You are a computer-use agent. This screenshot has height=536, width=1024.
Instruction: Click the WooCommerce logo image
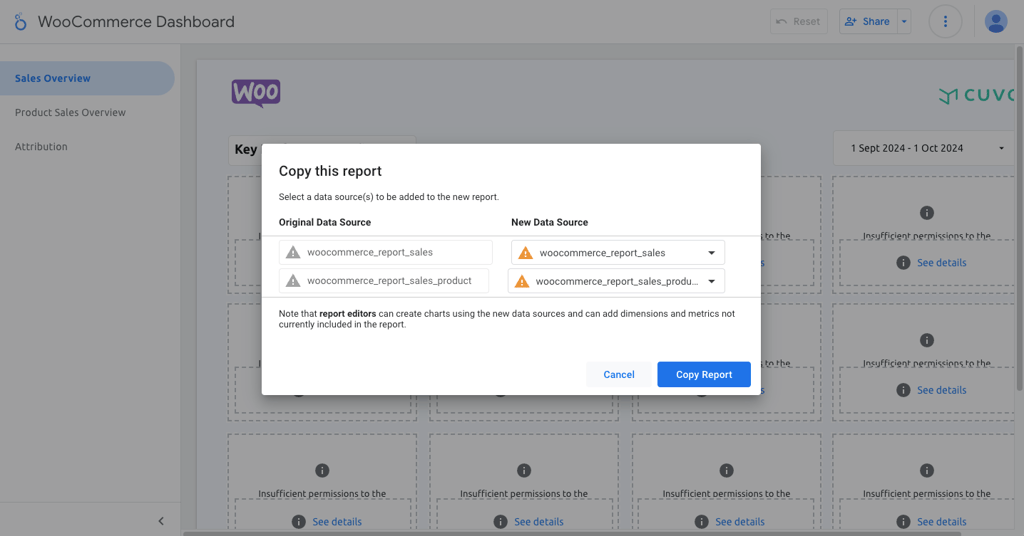pyautogui.click(x=256, y=93)
